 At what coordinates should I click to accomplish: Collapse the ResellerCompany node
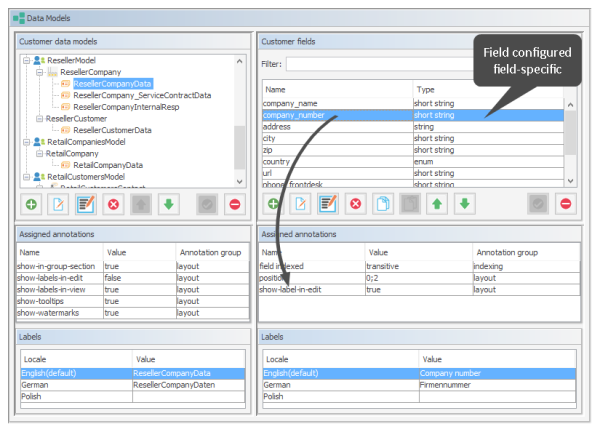pos(39,72)
